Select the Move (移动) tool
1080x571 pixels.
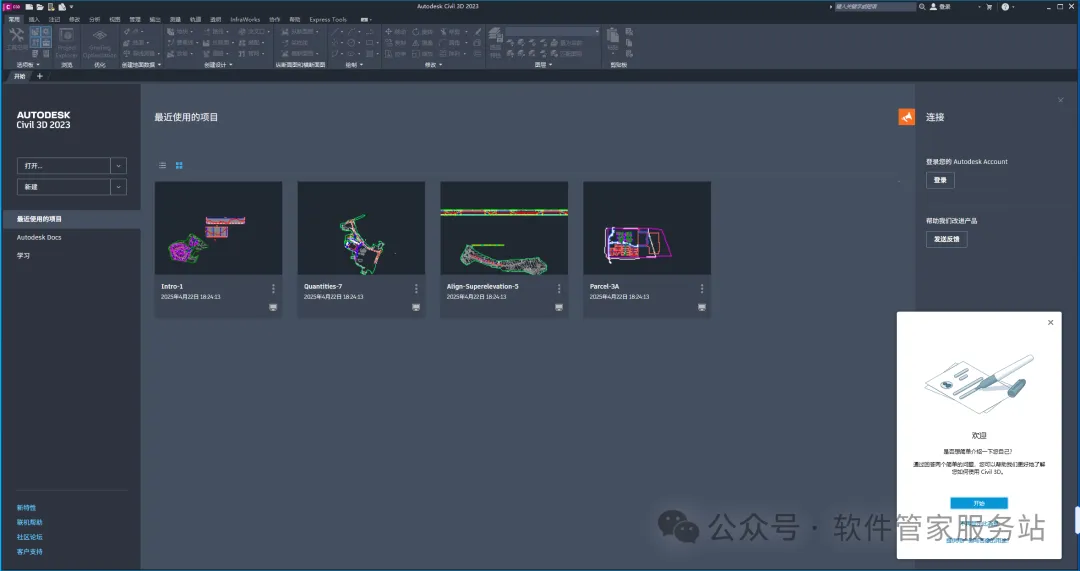point(395,32)
